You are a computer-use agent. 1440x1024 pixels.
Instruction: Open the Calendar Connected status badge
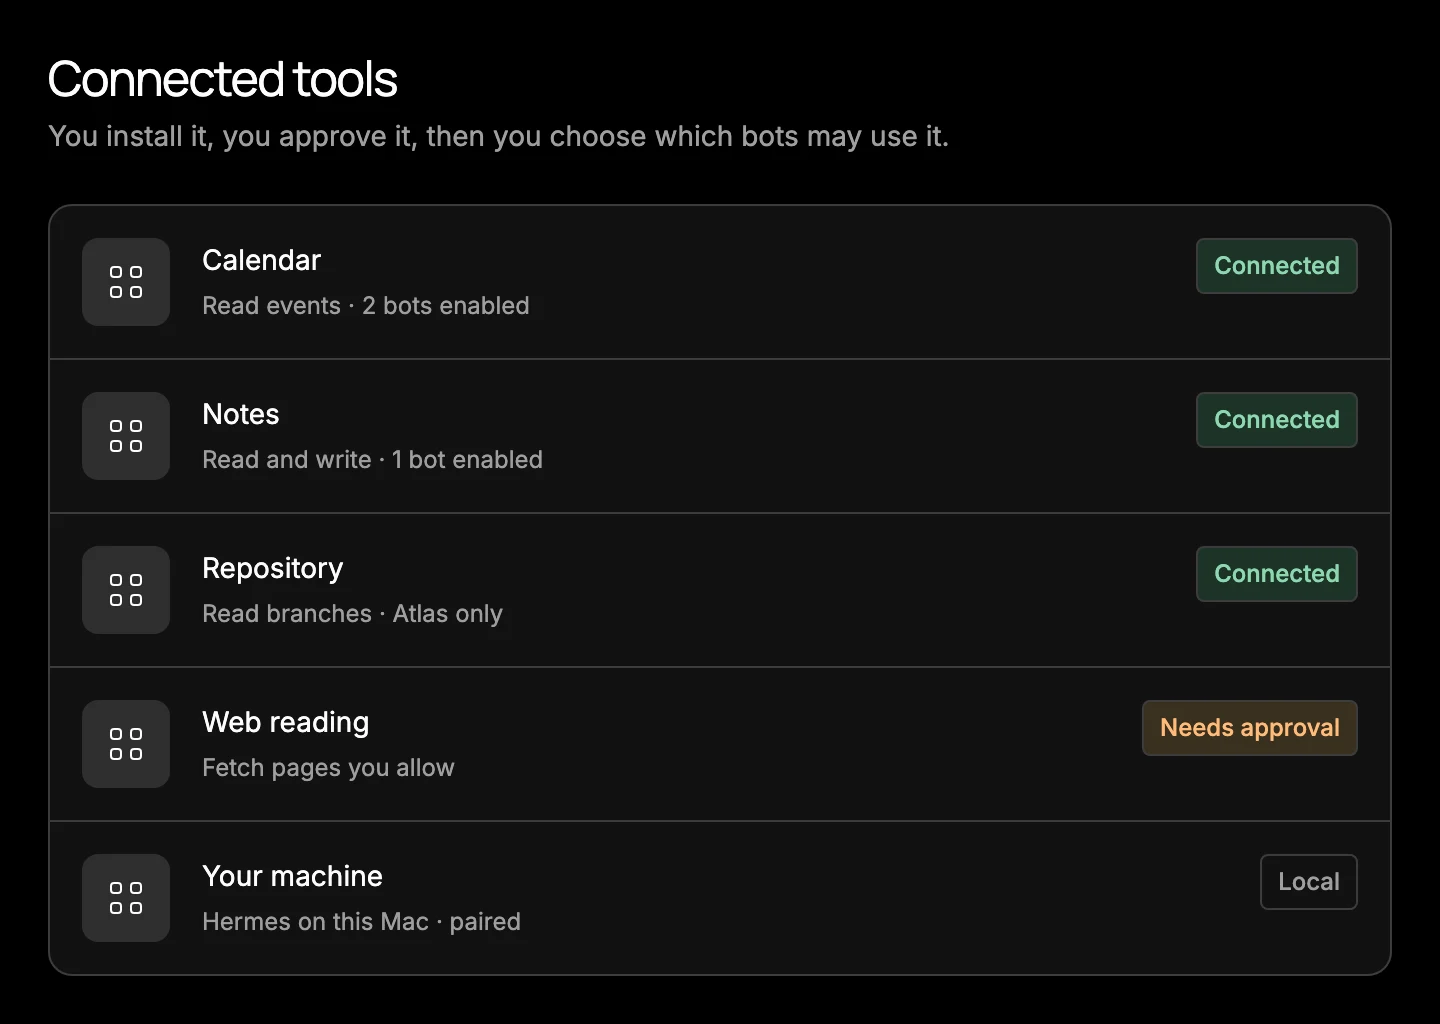click(1277, 266)
